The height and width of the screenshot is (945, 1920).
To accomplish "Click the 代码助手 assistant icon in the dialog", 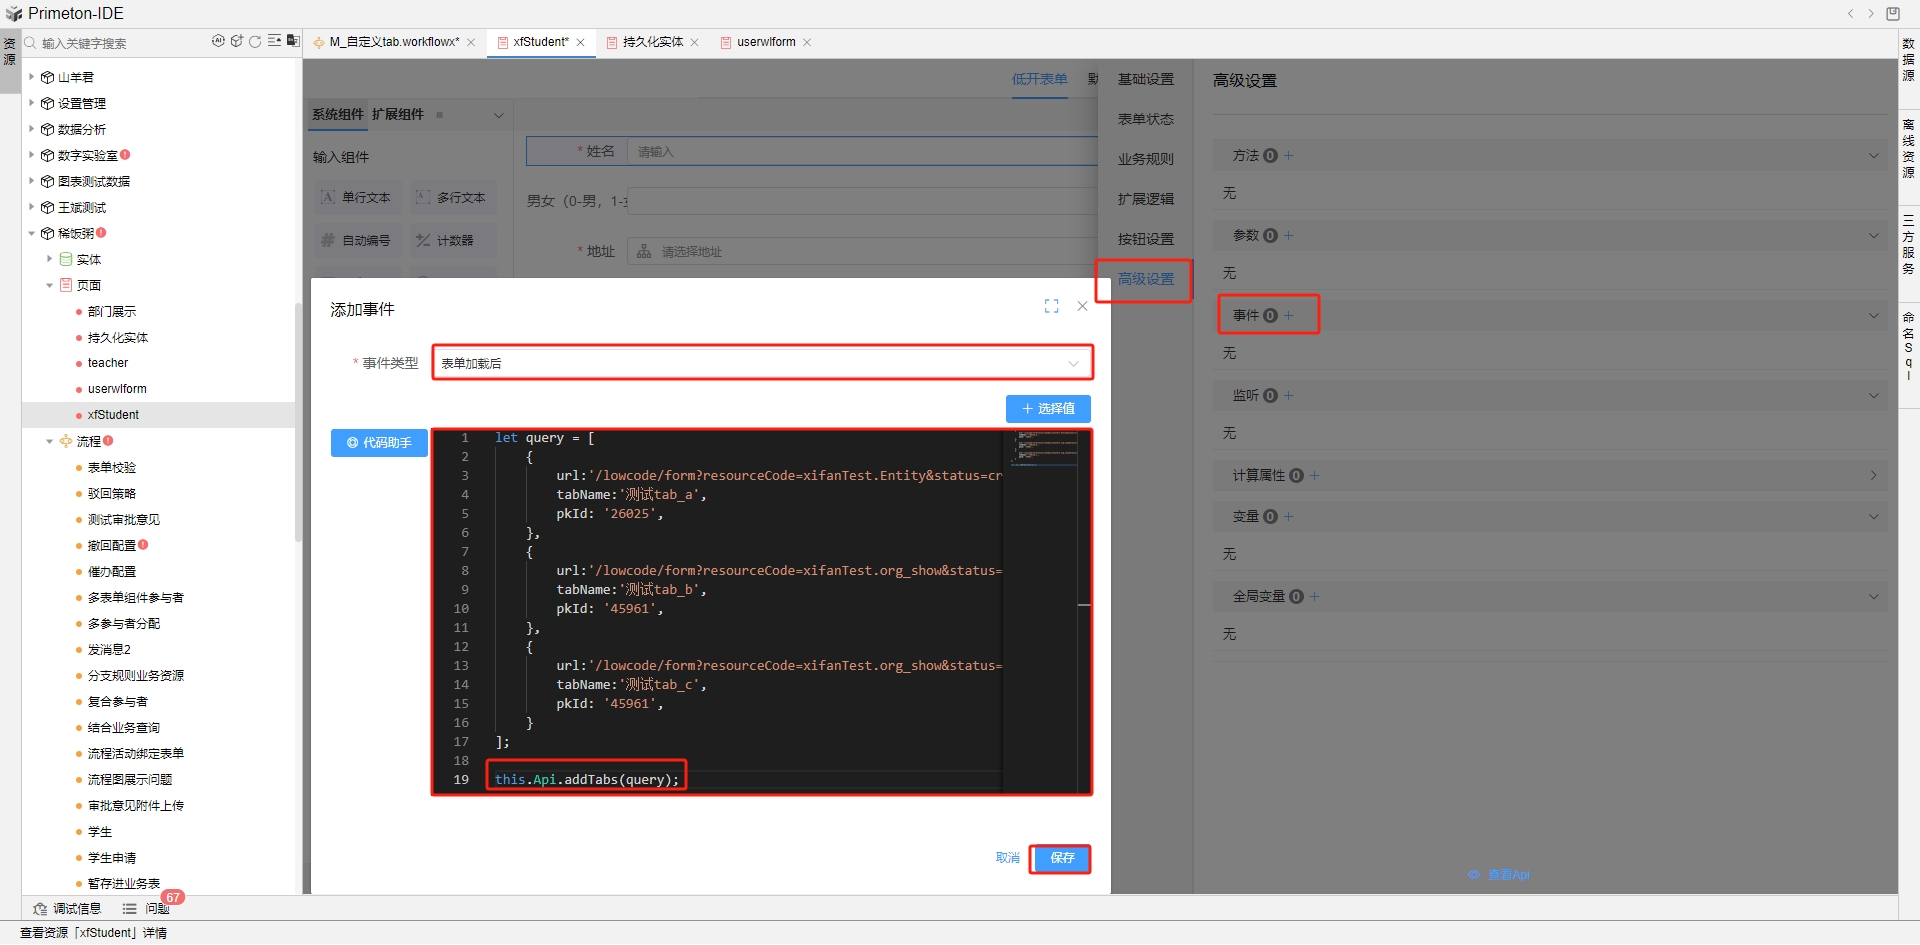I will tap(378, 443).
